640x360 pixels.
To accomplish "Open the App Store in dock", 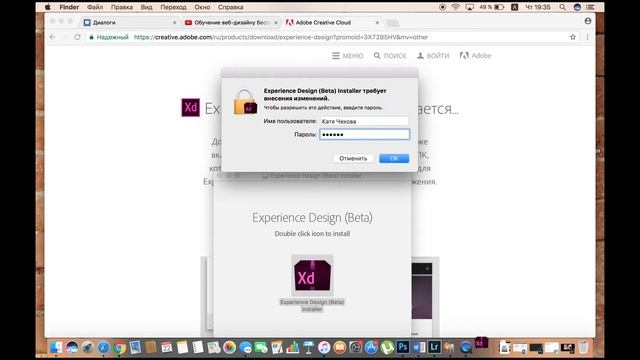I will pyautogui.click(x=371, y=347).
